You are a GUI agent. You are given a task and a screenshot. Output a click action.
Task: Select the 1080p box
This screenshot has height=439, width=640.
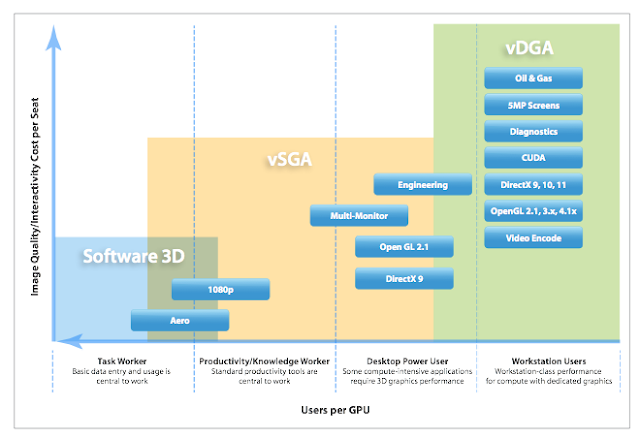click(220, 289)
